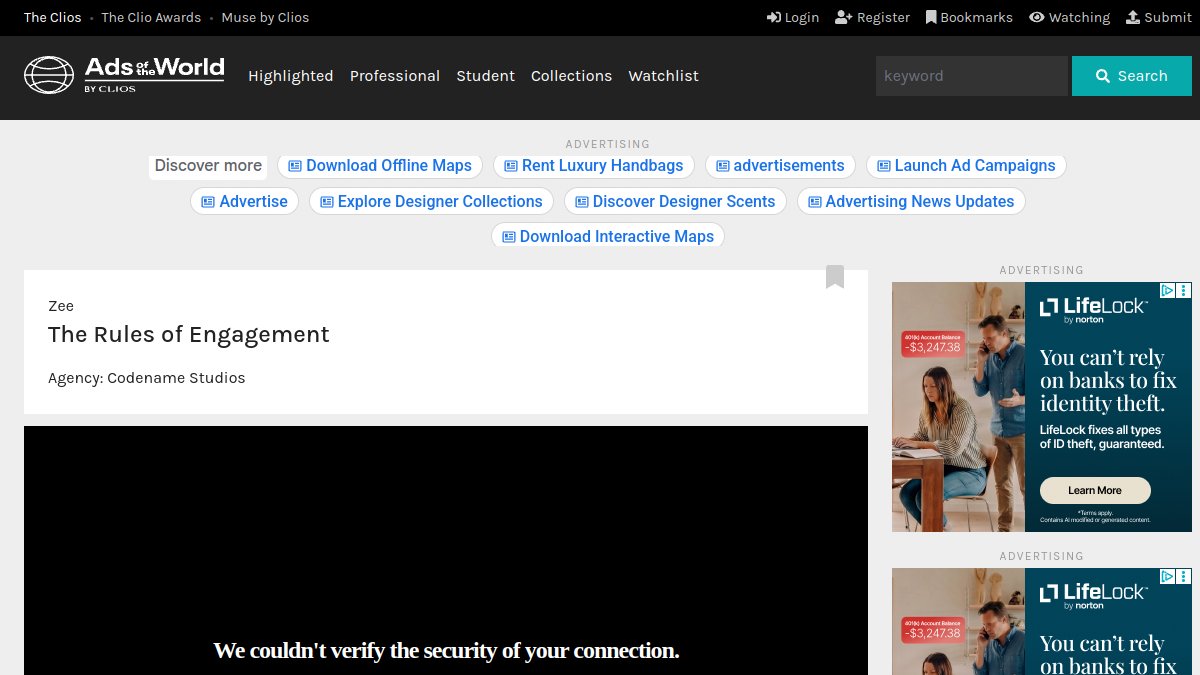Open the Download Offline Maps ad link
Viewport: 1200px width, 675px height.
click(380, 166)
